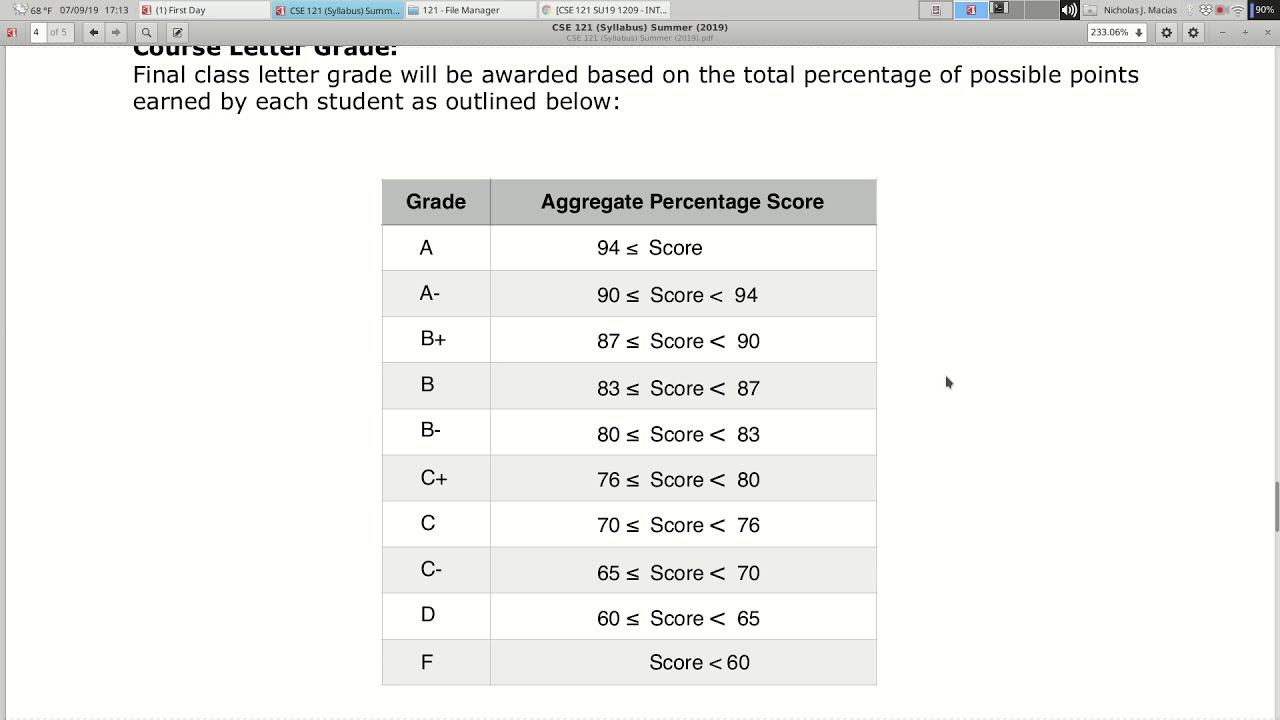The image size is (1280, 720).
Task: Click the red recording indicator icon
Action: coord(1221,10)
